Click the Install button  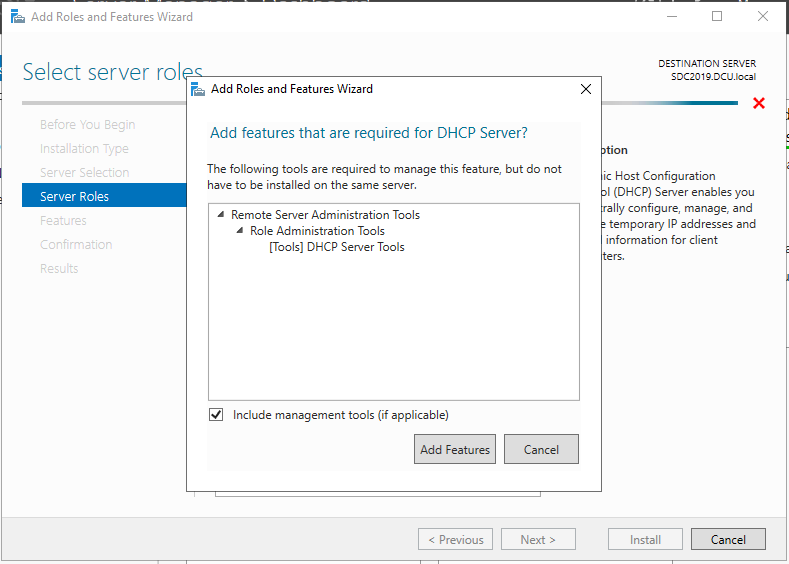coord(645,539)
